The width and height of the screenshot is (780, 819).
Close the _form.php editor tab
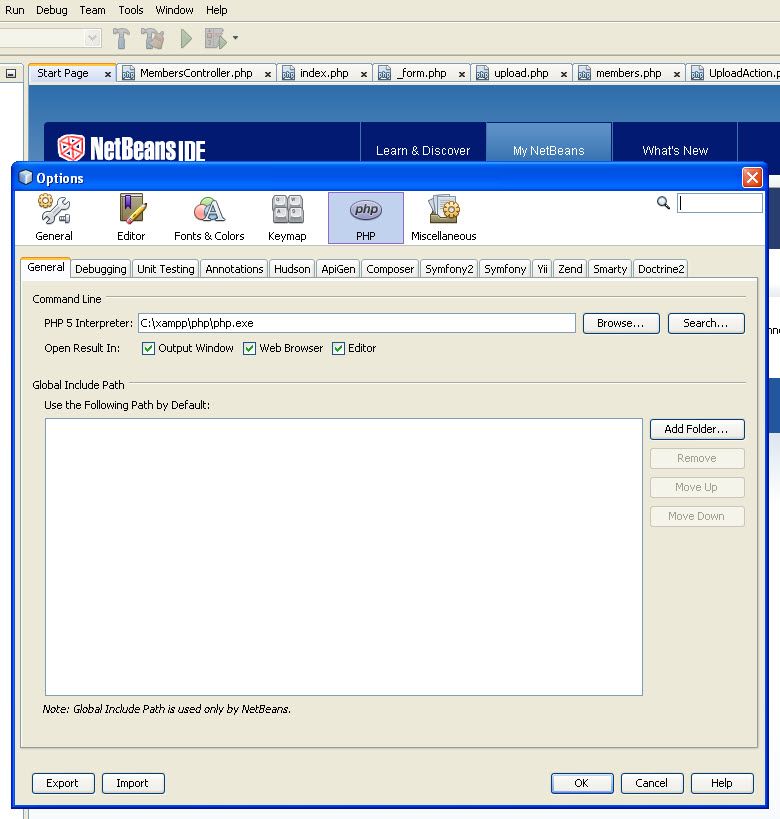click(462, 74)
